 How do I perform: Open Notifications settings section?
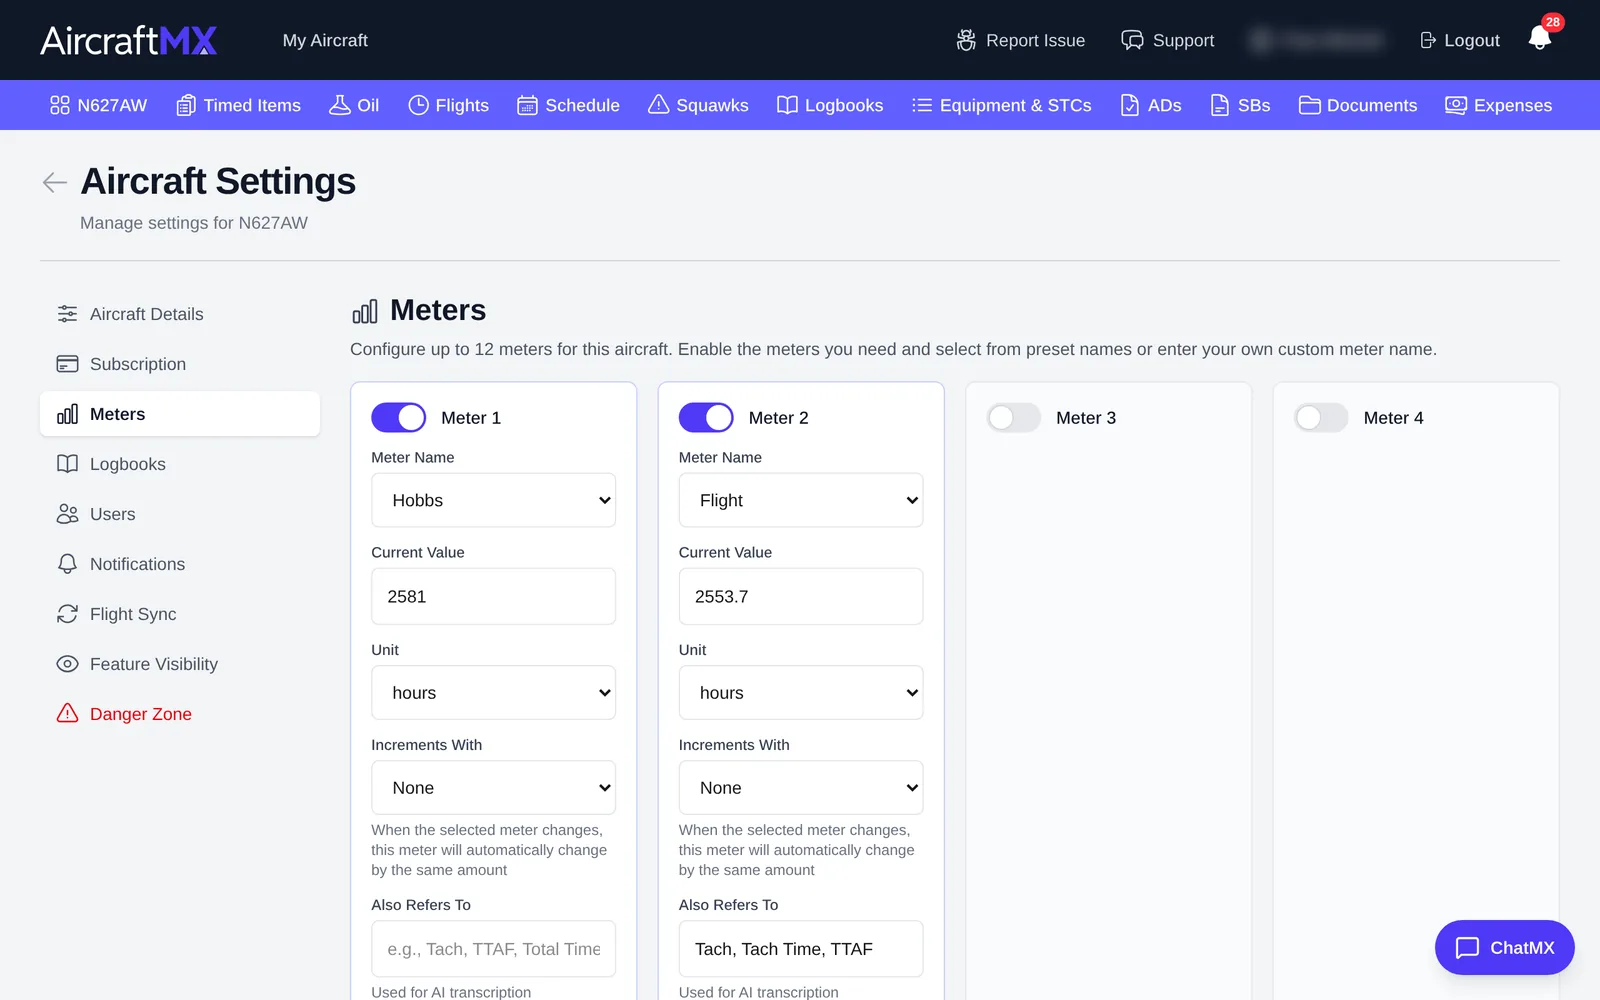pyautogui.click(x=180, y=564)
